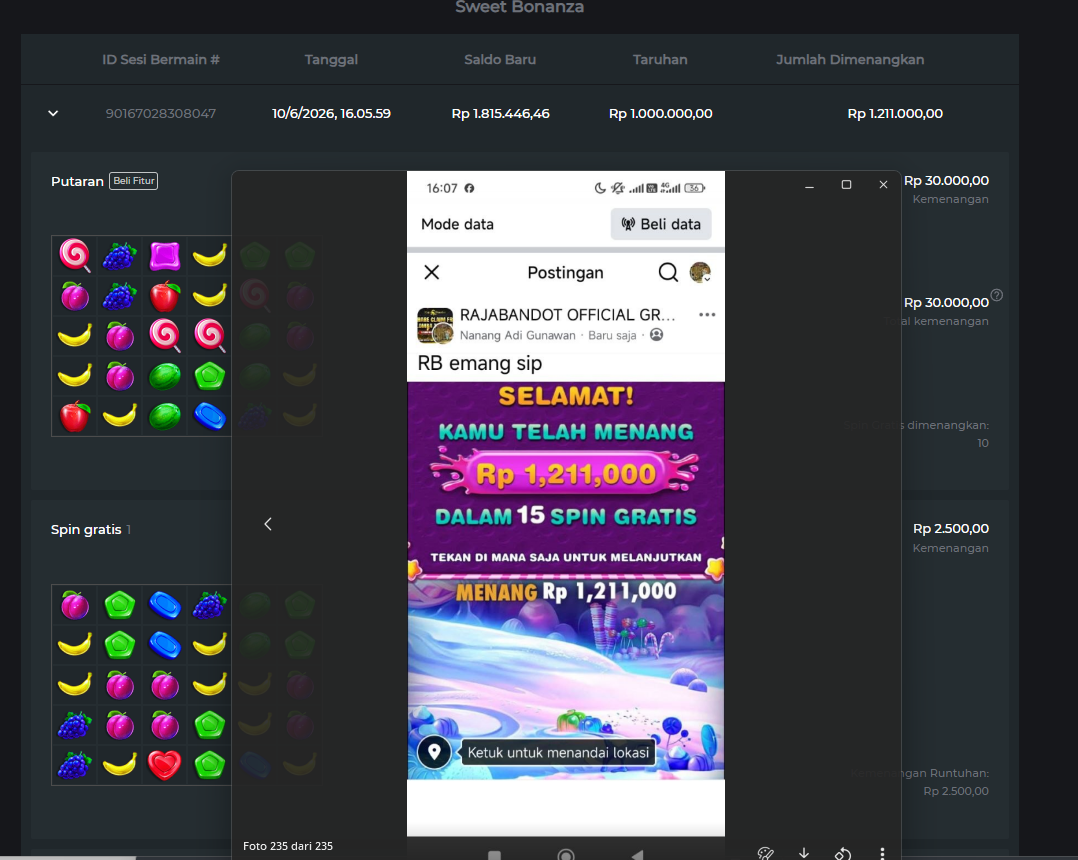Click the Android back triangle nav button
This screenshot has width=1078, height=860.
pos(637,855)
